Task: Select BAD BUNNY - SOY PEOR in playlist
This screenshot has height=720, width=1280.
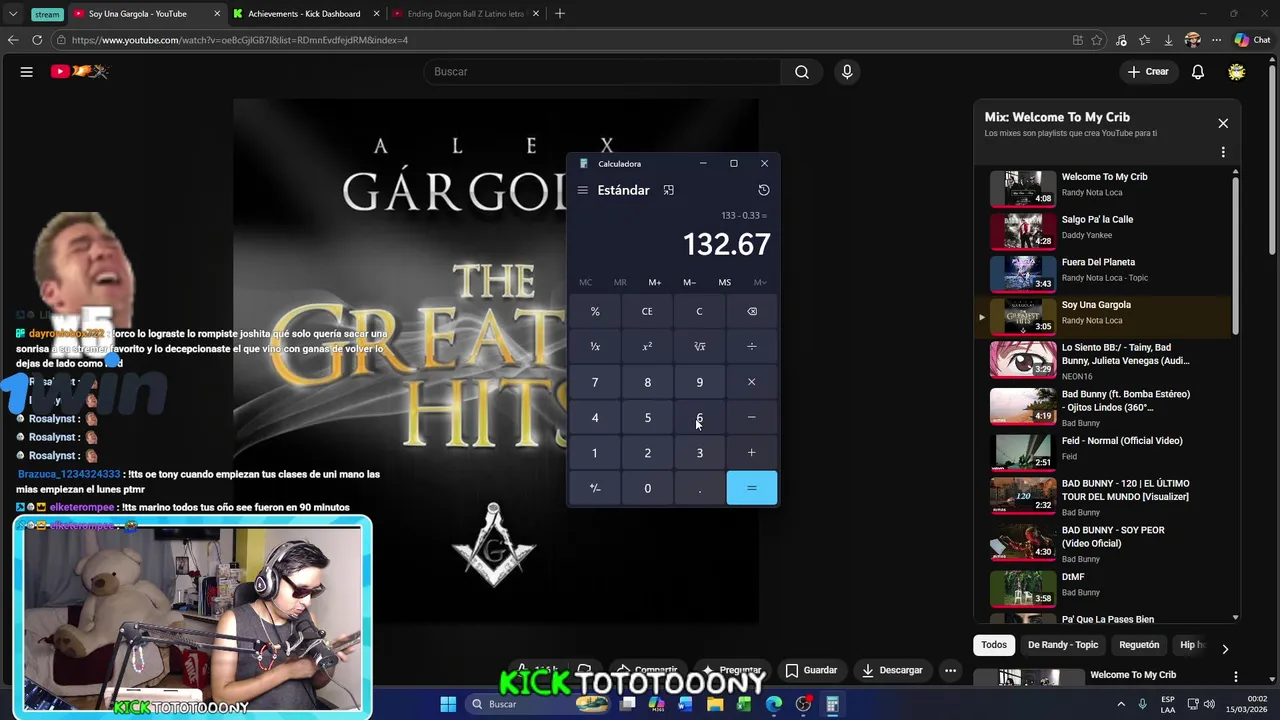Action: (1105, 541)
